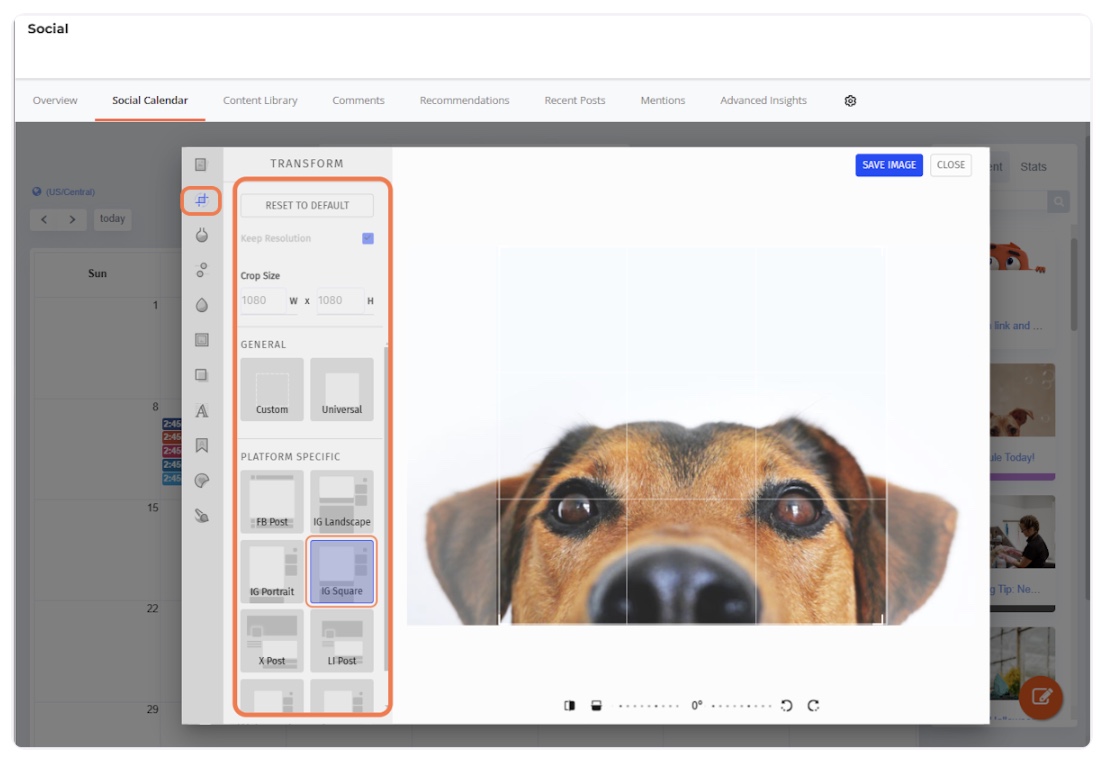Choose the LI Post crop preset
The width and height of the screenshot is (1104, 760).
341,641
